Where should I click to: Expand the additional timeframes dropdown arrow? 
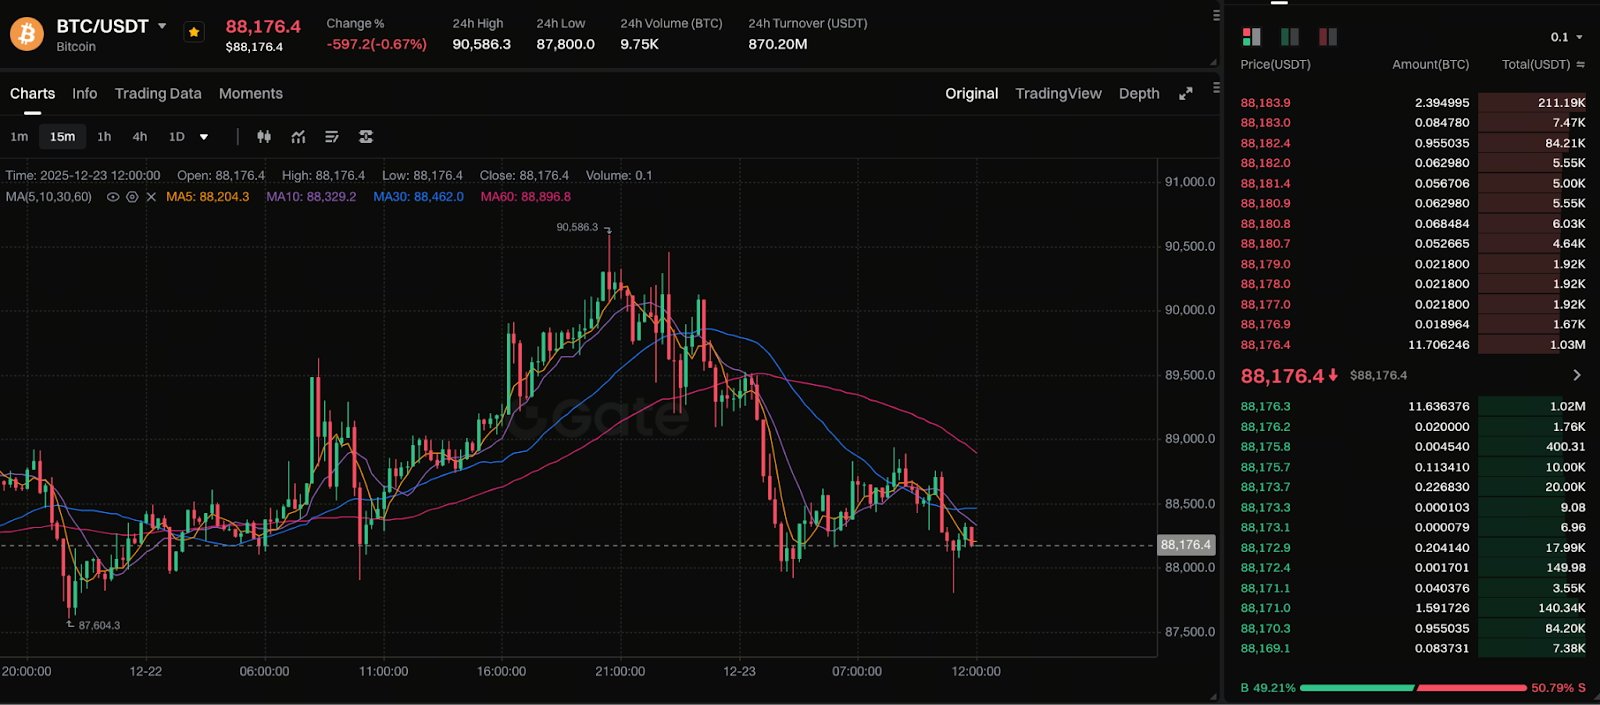204,137
